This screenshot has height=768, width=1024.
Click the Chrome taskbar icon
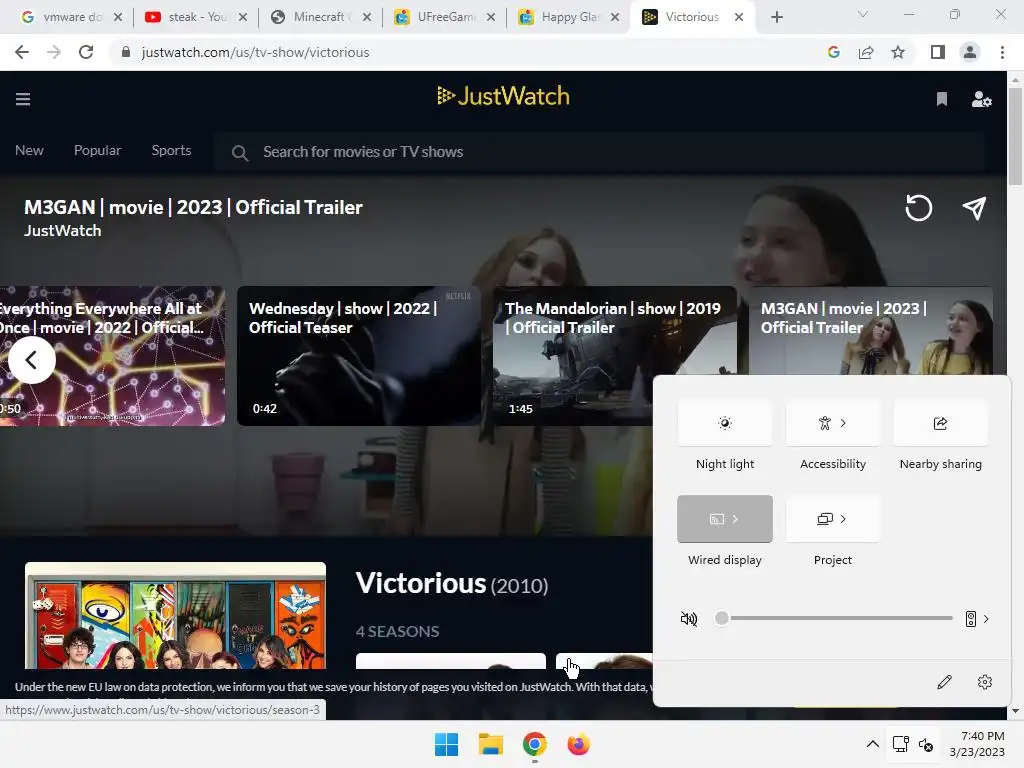534,744
